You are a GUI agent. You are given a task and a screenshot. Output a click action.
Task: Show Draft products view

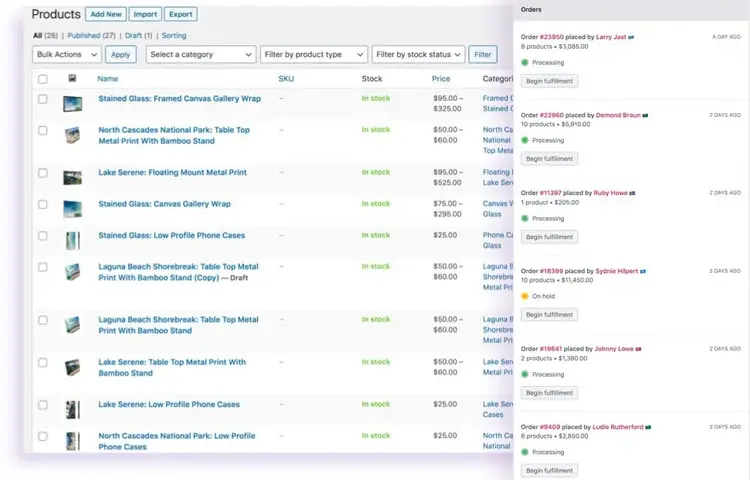pyautogui.click(x=133, y=35)
